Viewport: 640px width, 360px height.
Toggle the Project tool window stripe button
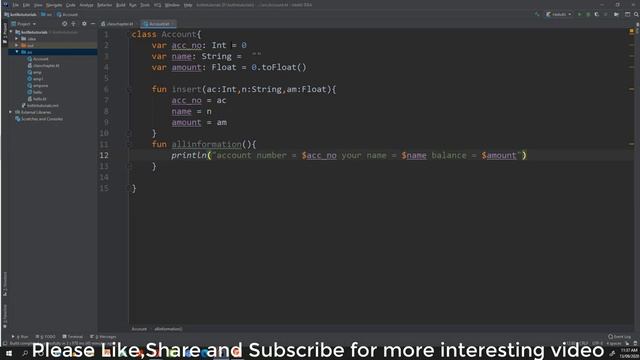pos(4,33)
